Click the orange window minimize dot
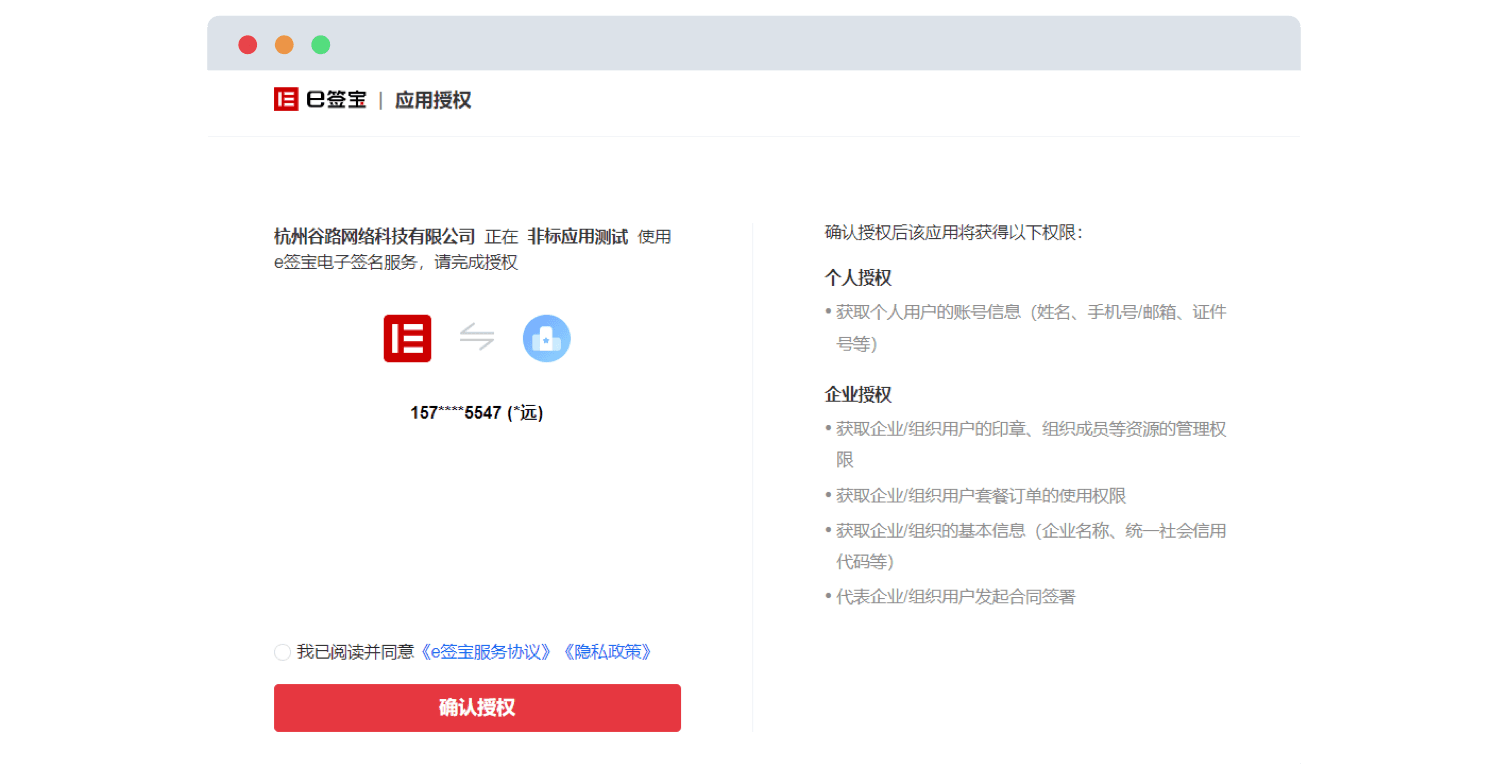 [x=284, y=45]
